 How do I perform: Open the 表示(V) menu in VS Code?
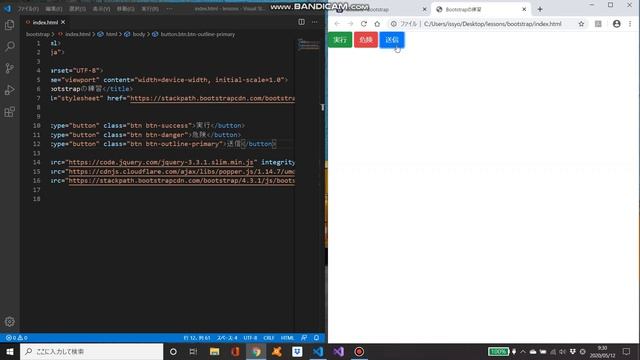coord(101,9)
